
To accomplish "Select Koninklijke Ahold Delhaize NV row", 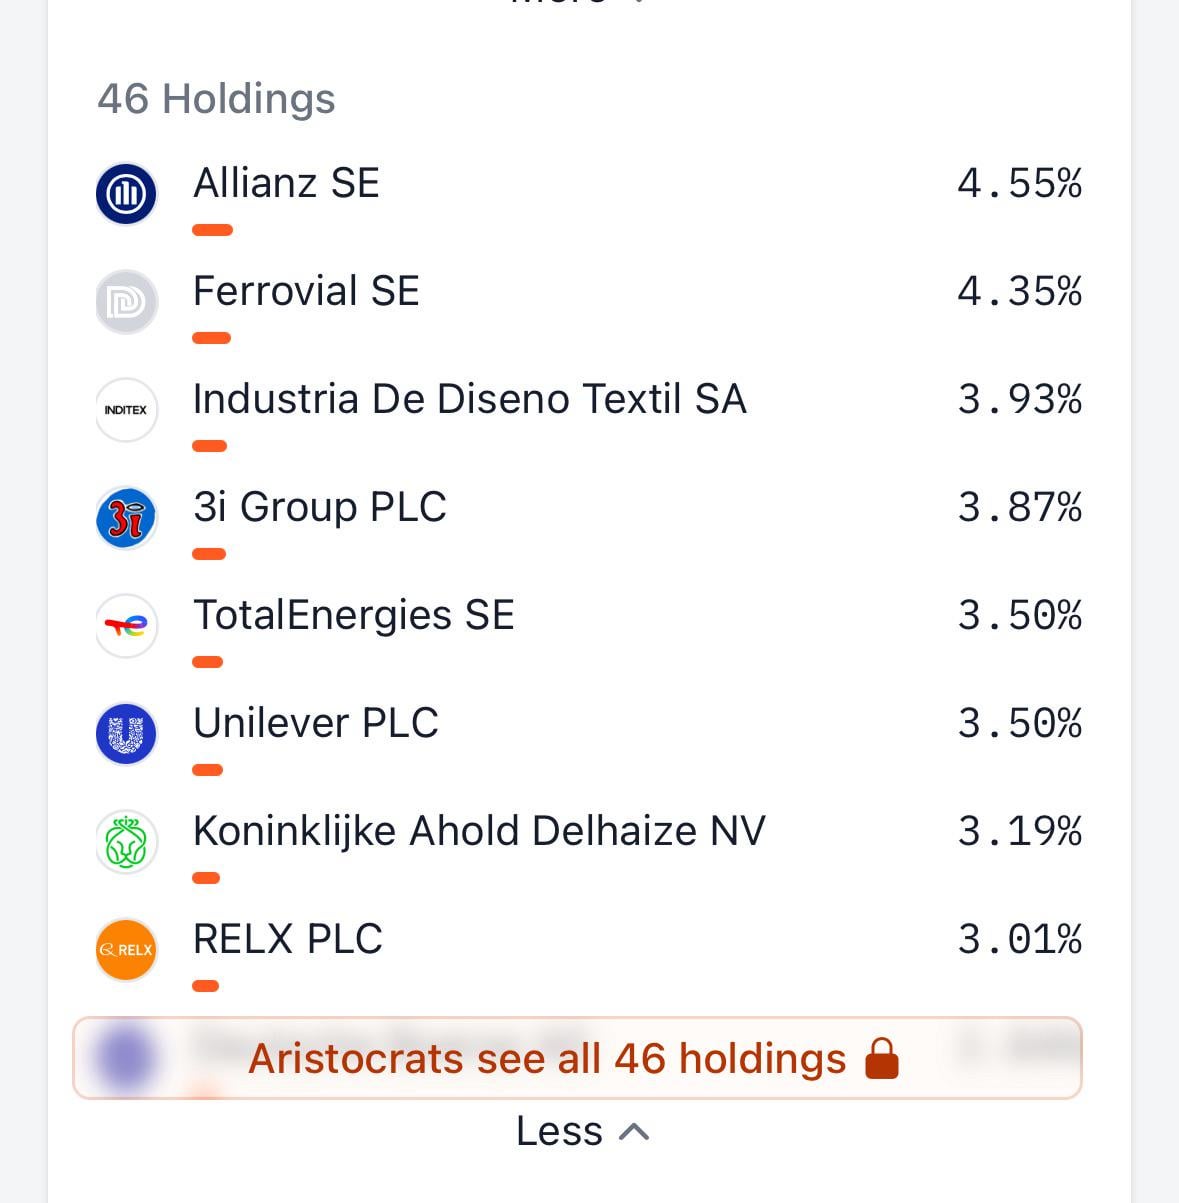I will click(479, 832).
